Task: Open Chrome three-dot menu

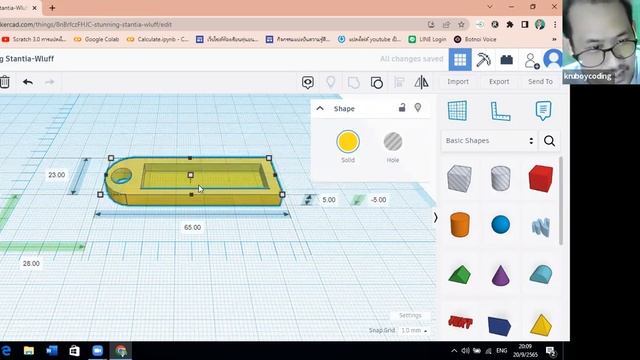Action: click(x=555, y=24)
